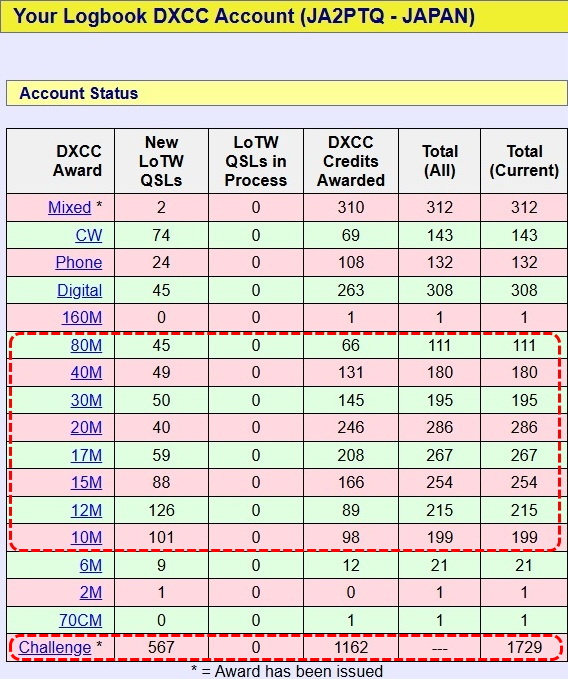Image resolution: width=568 pixels, height=679 pixels.
Task: Select the 24 New QSLs cell in Phone row
Action: 161,262
